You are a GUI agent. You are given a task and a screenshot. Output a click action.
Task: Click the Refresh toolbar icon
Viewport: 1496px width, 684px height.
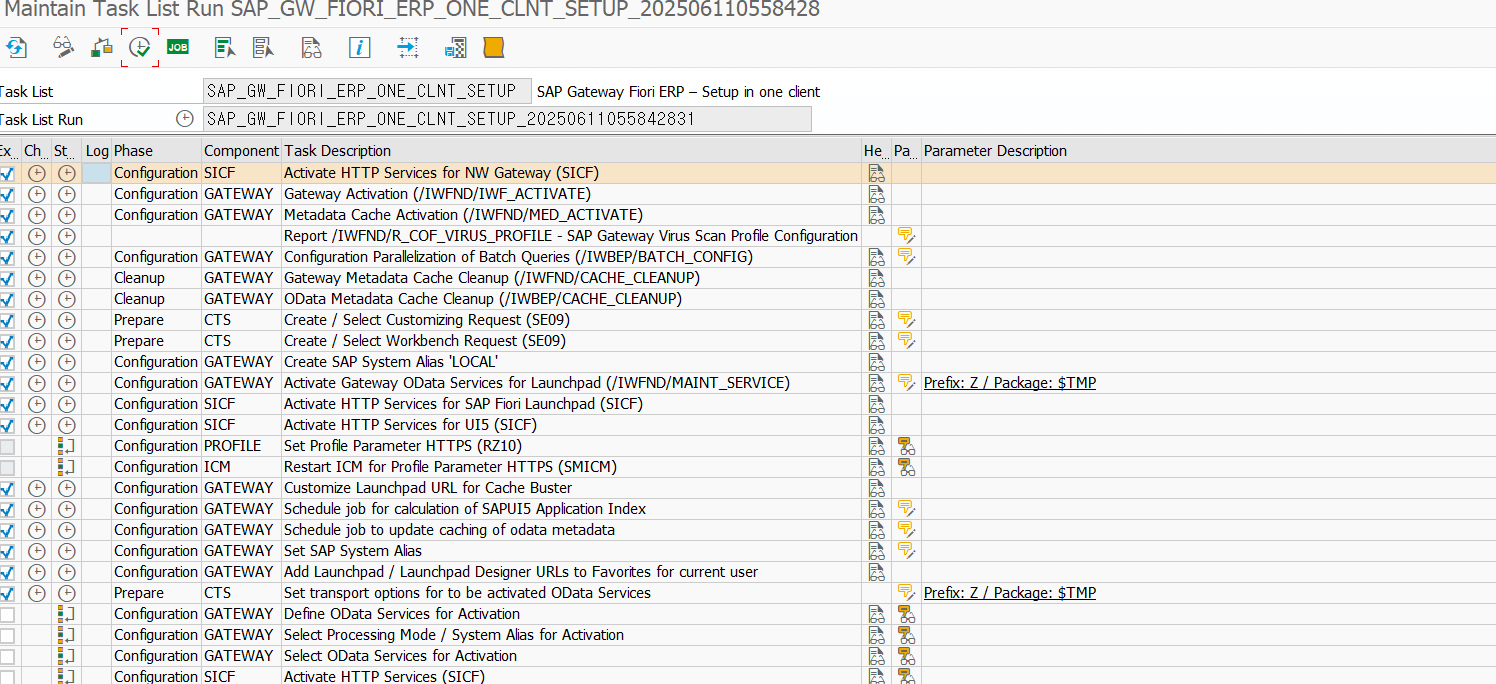pyautogui.click(x=16, y=47)
